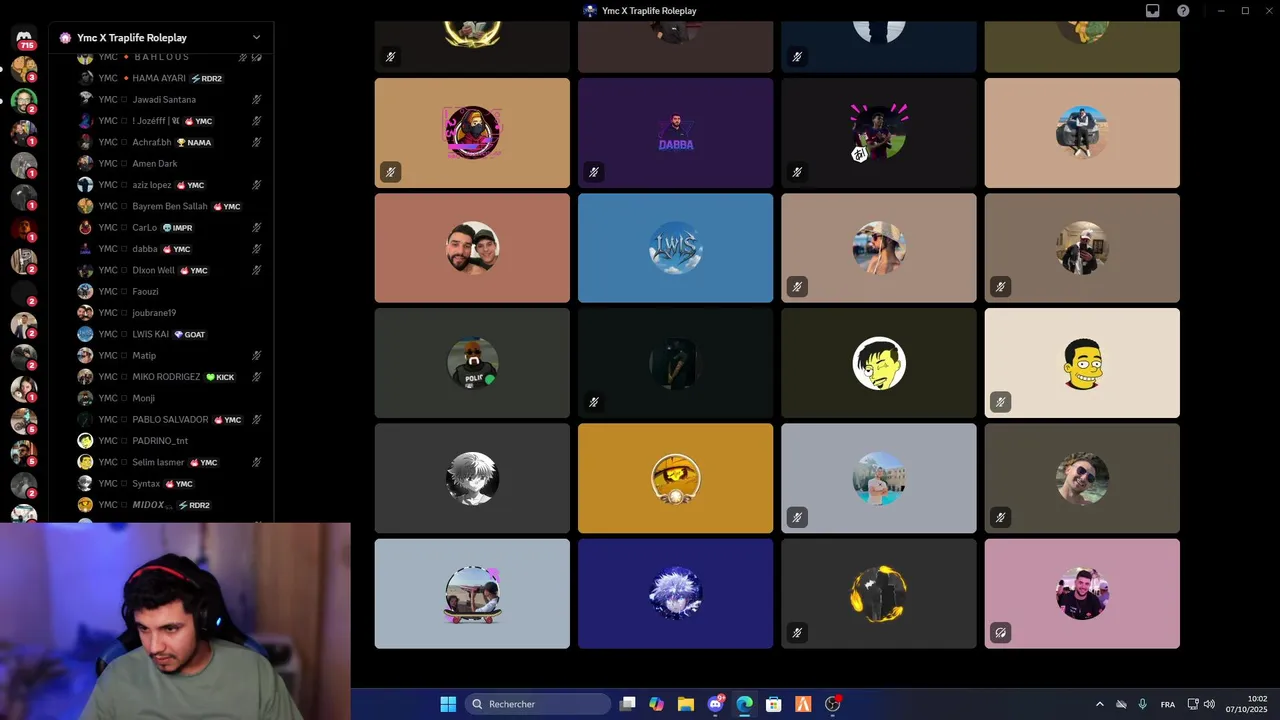Viewport: 1280px width, 720px height.
Task: Focus the navy tile with white flower avatar
Action: click(x=675, y=594)
